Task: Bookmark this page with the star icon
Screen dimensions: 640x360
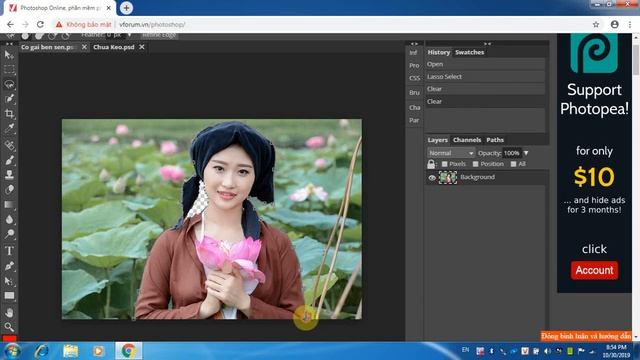Action: (x=596, y=24)
